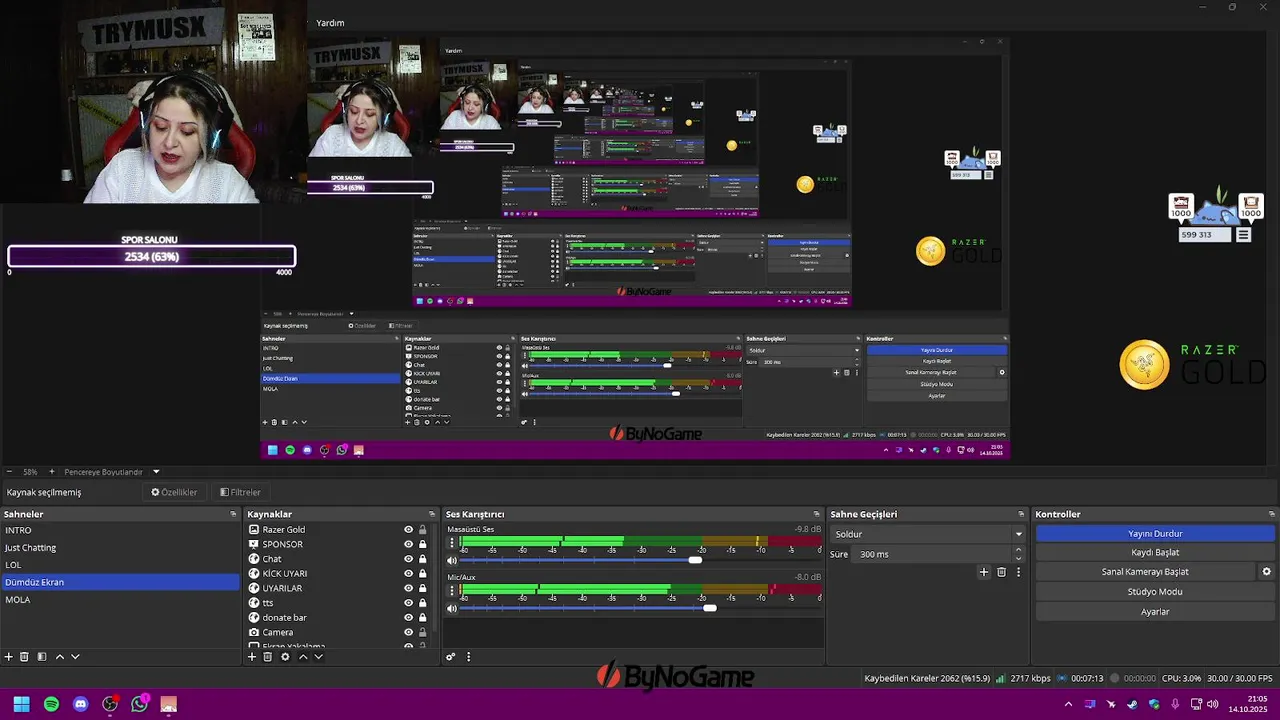
Task: Toggle the lock on the donate bar source
Action: (x=422, y=618)
